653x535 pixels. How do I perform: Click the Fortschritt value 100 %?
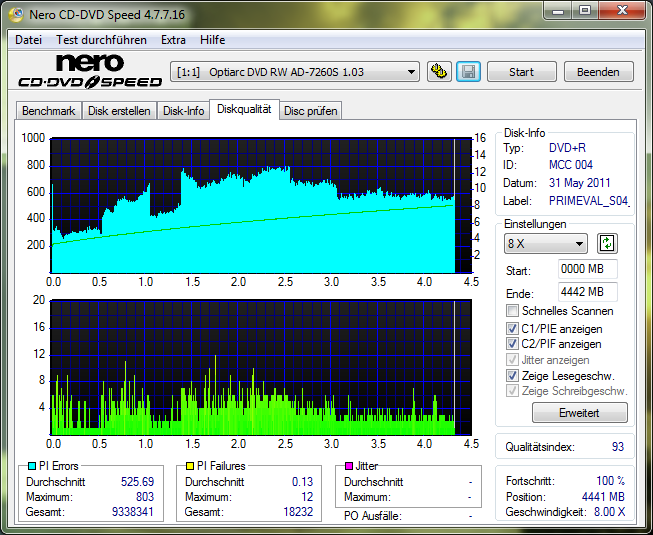click(611, 481)
